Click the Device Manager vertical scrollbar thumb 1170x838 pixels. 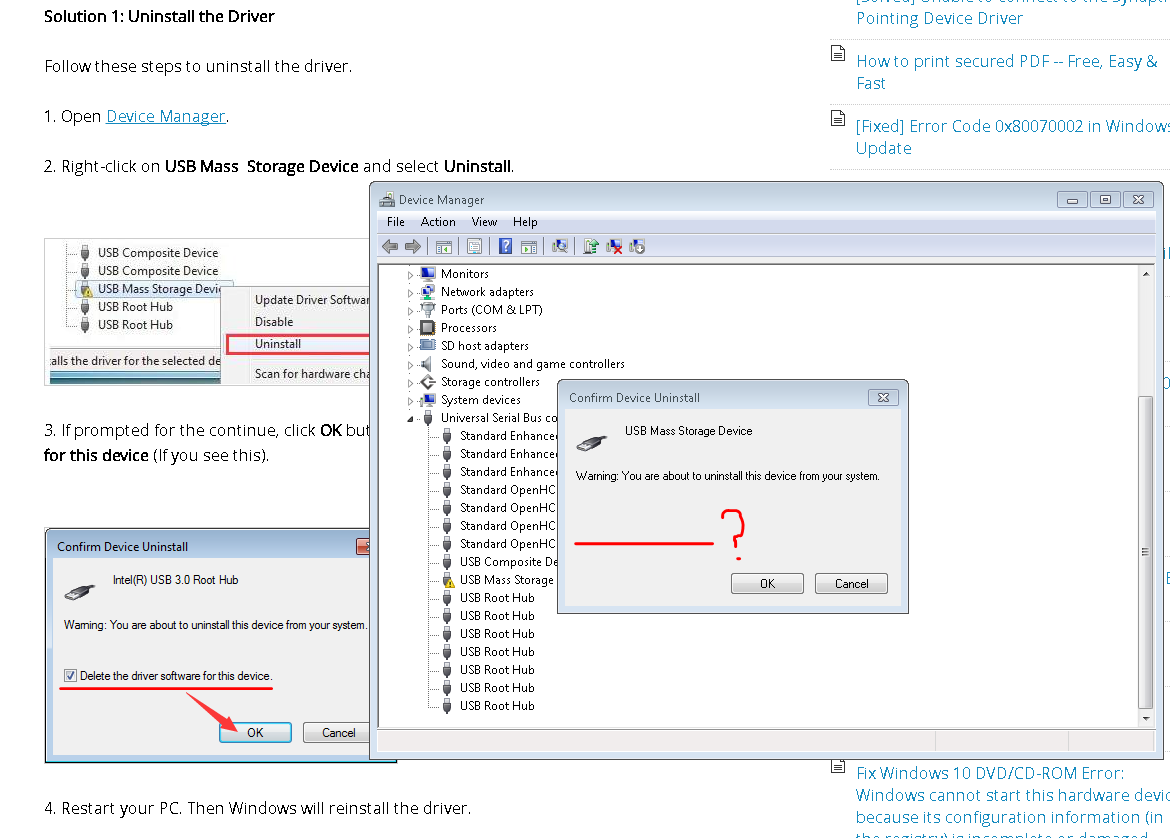[1145, 550]
